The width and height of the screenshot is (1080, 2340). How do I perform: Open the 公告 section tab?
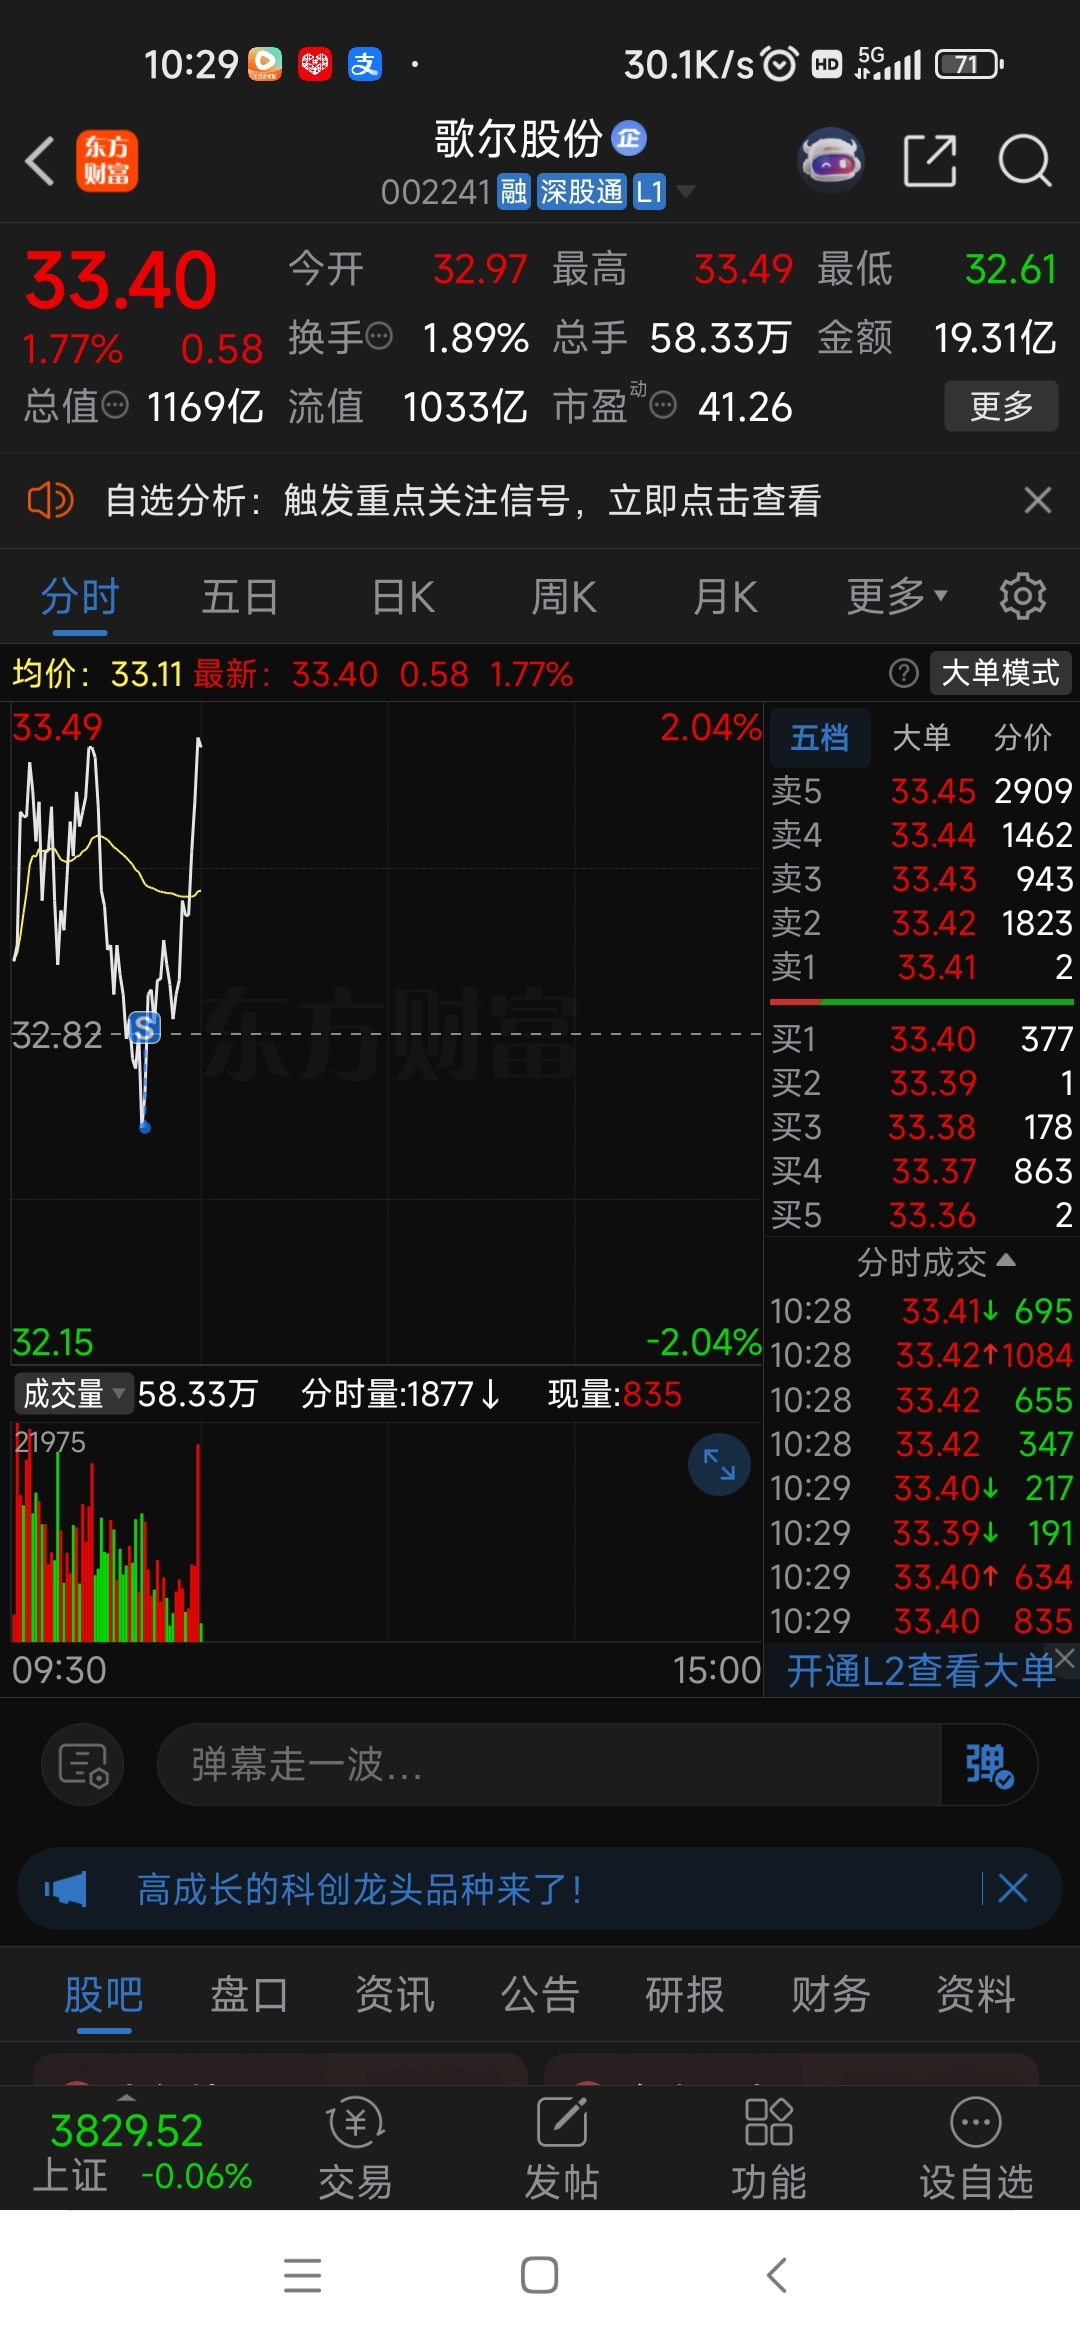[540, 1995]
